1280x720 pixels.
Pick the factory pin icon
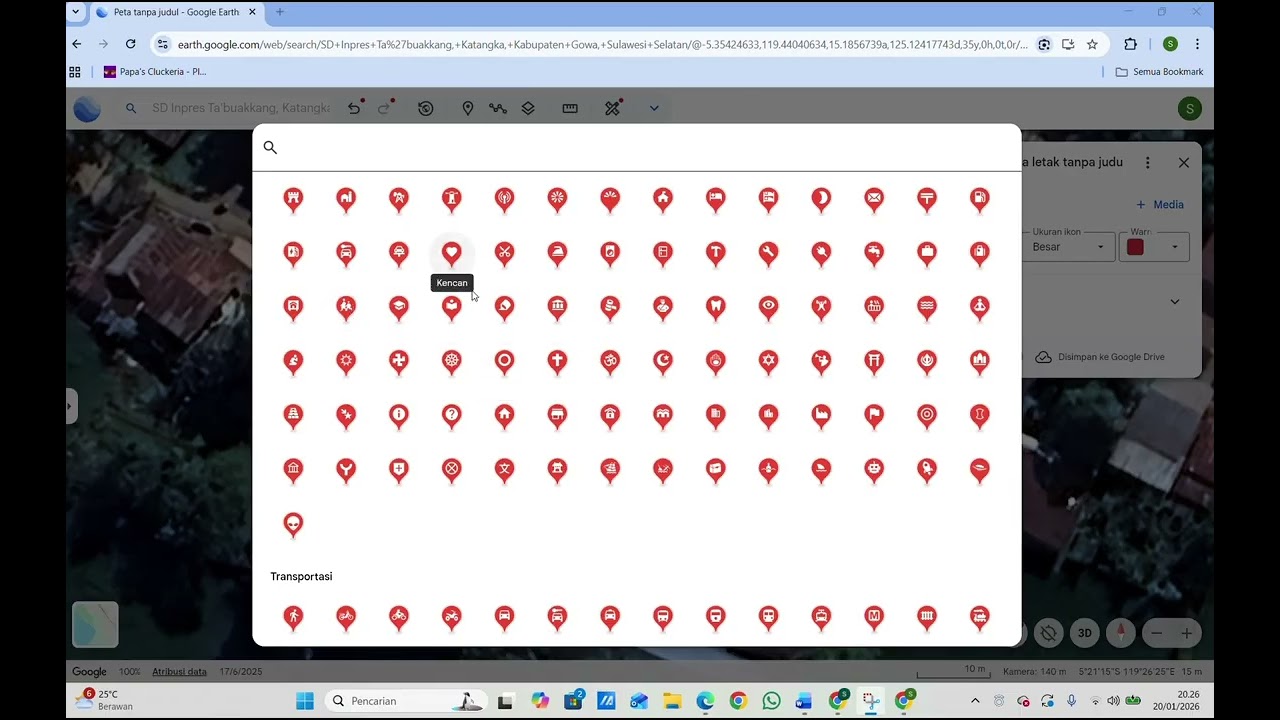point(821,415)
